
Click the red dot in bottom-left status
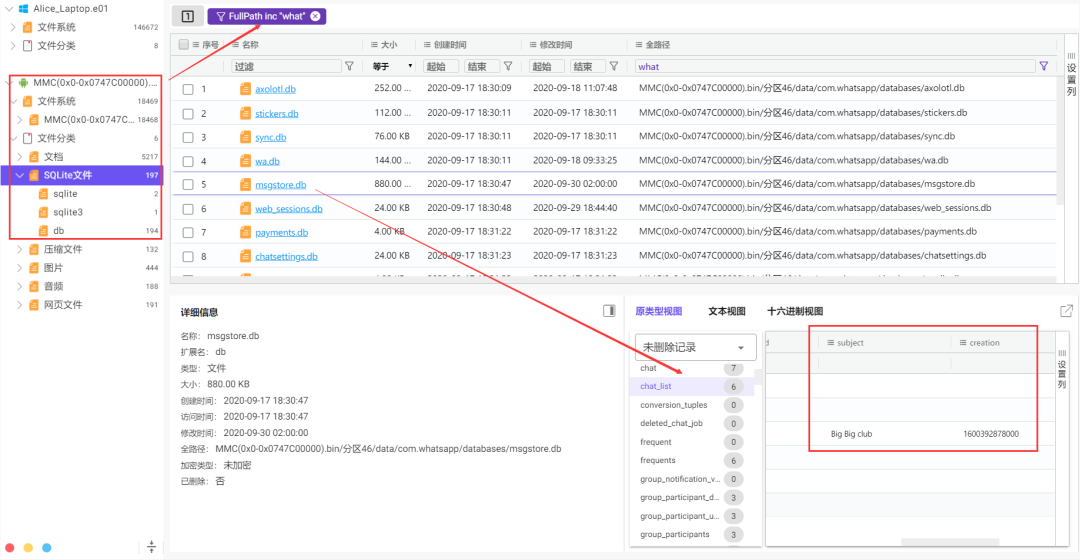pos(10,548)
